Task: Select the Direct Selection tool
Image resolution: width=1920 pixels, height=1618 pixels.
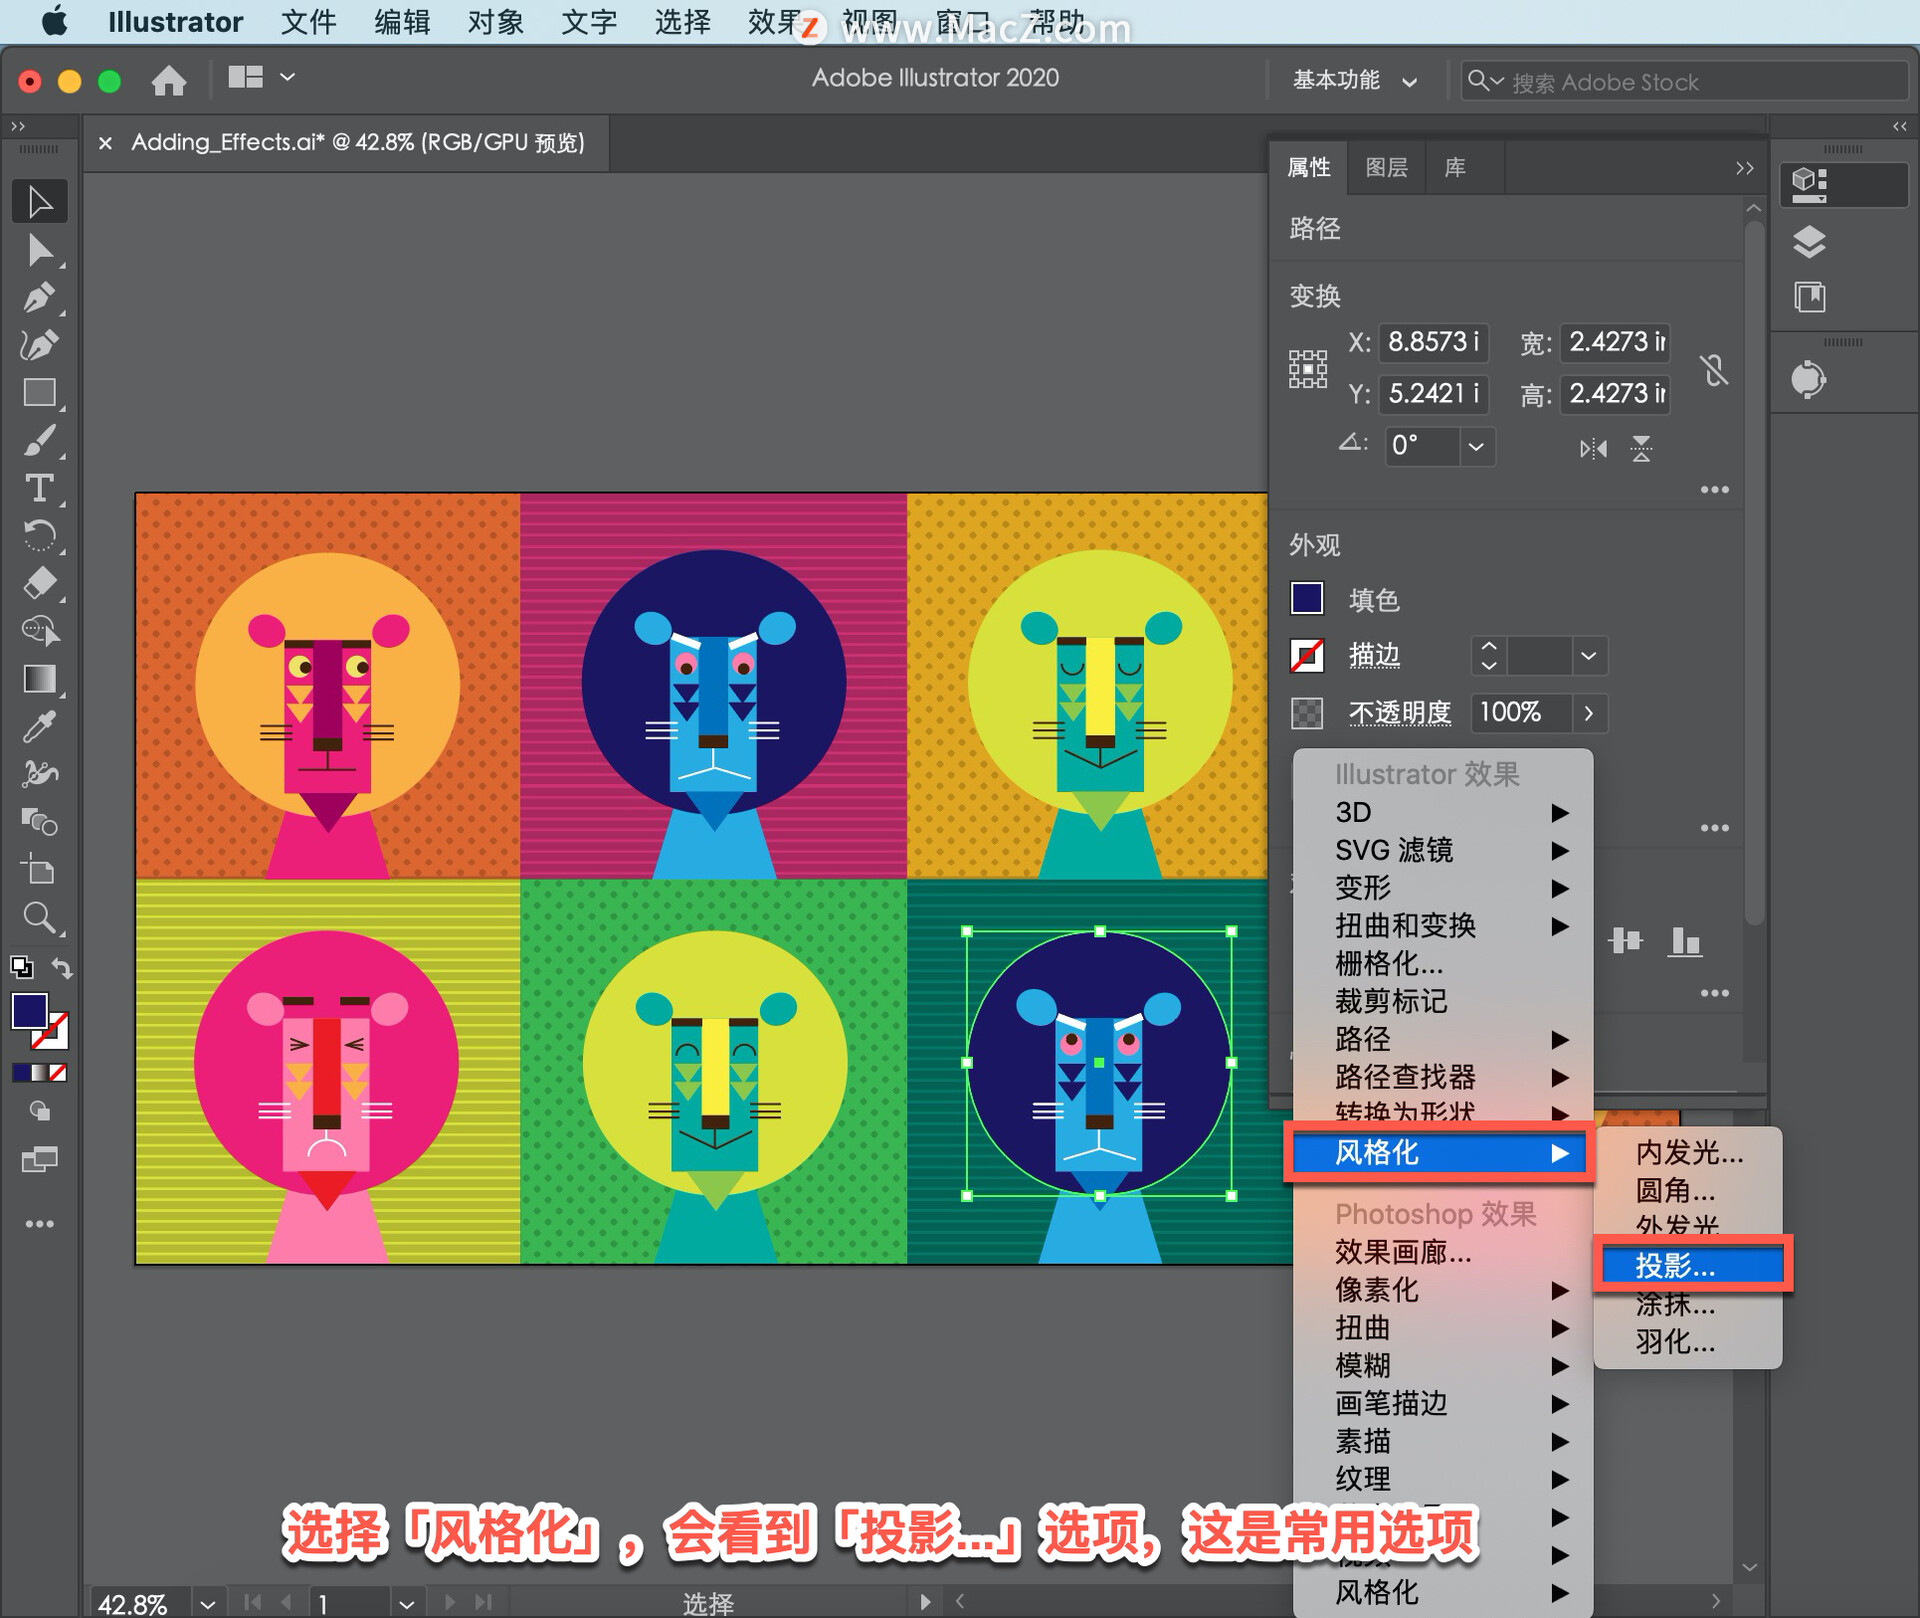Action: [39, 250]
